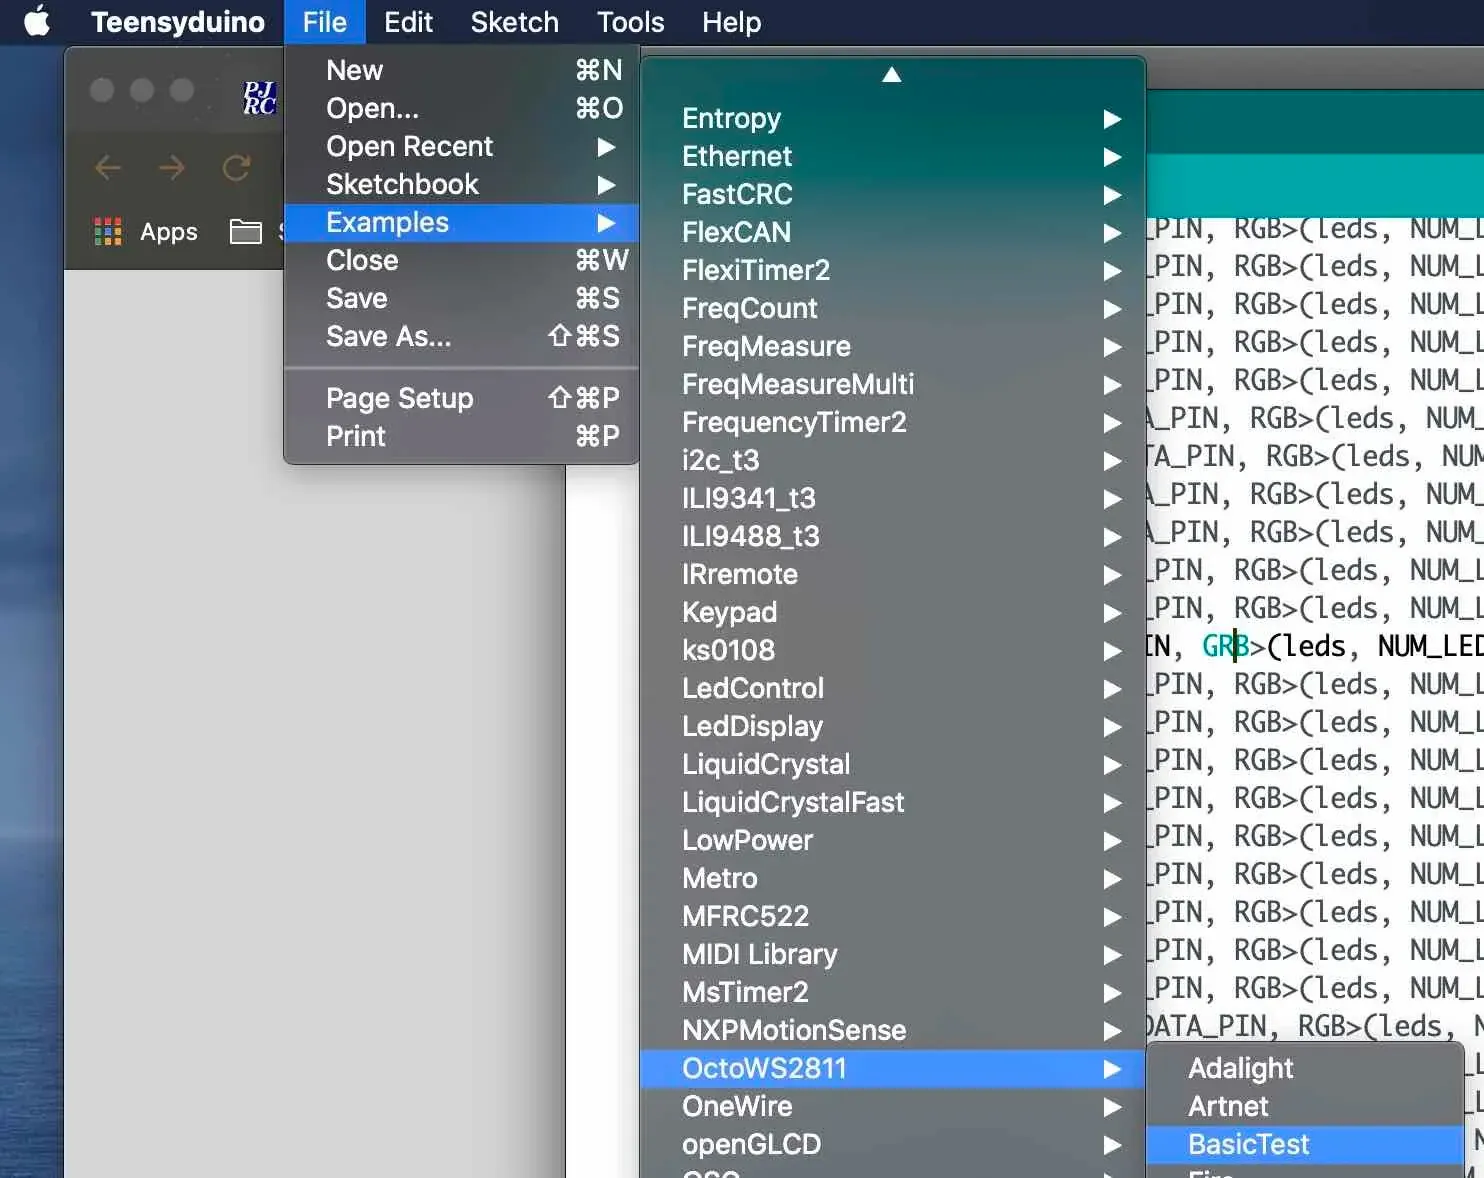Choose Save As... menu entry
1484x1178 pixels.
coord(461,336)
